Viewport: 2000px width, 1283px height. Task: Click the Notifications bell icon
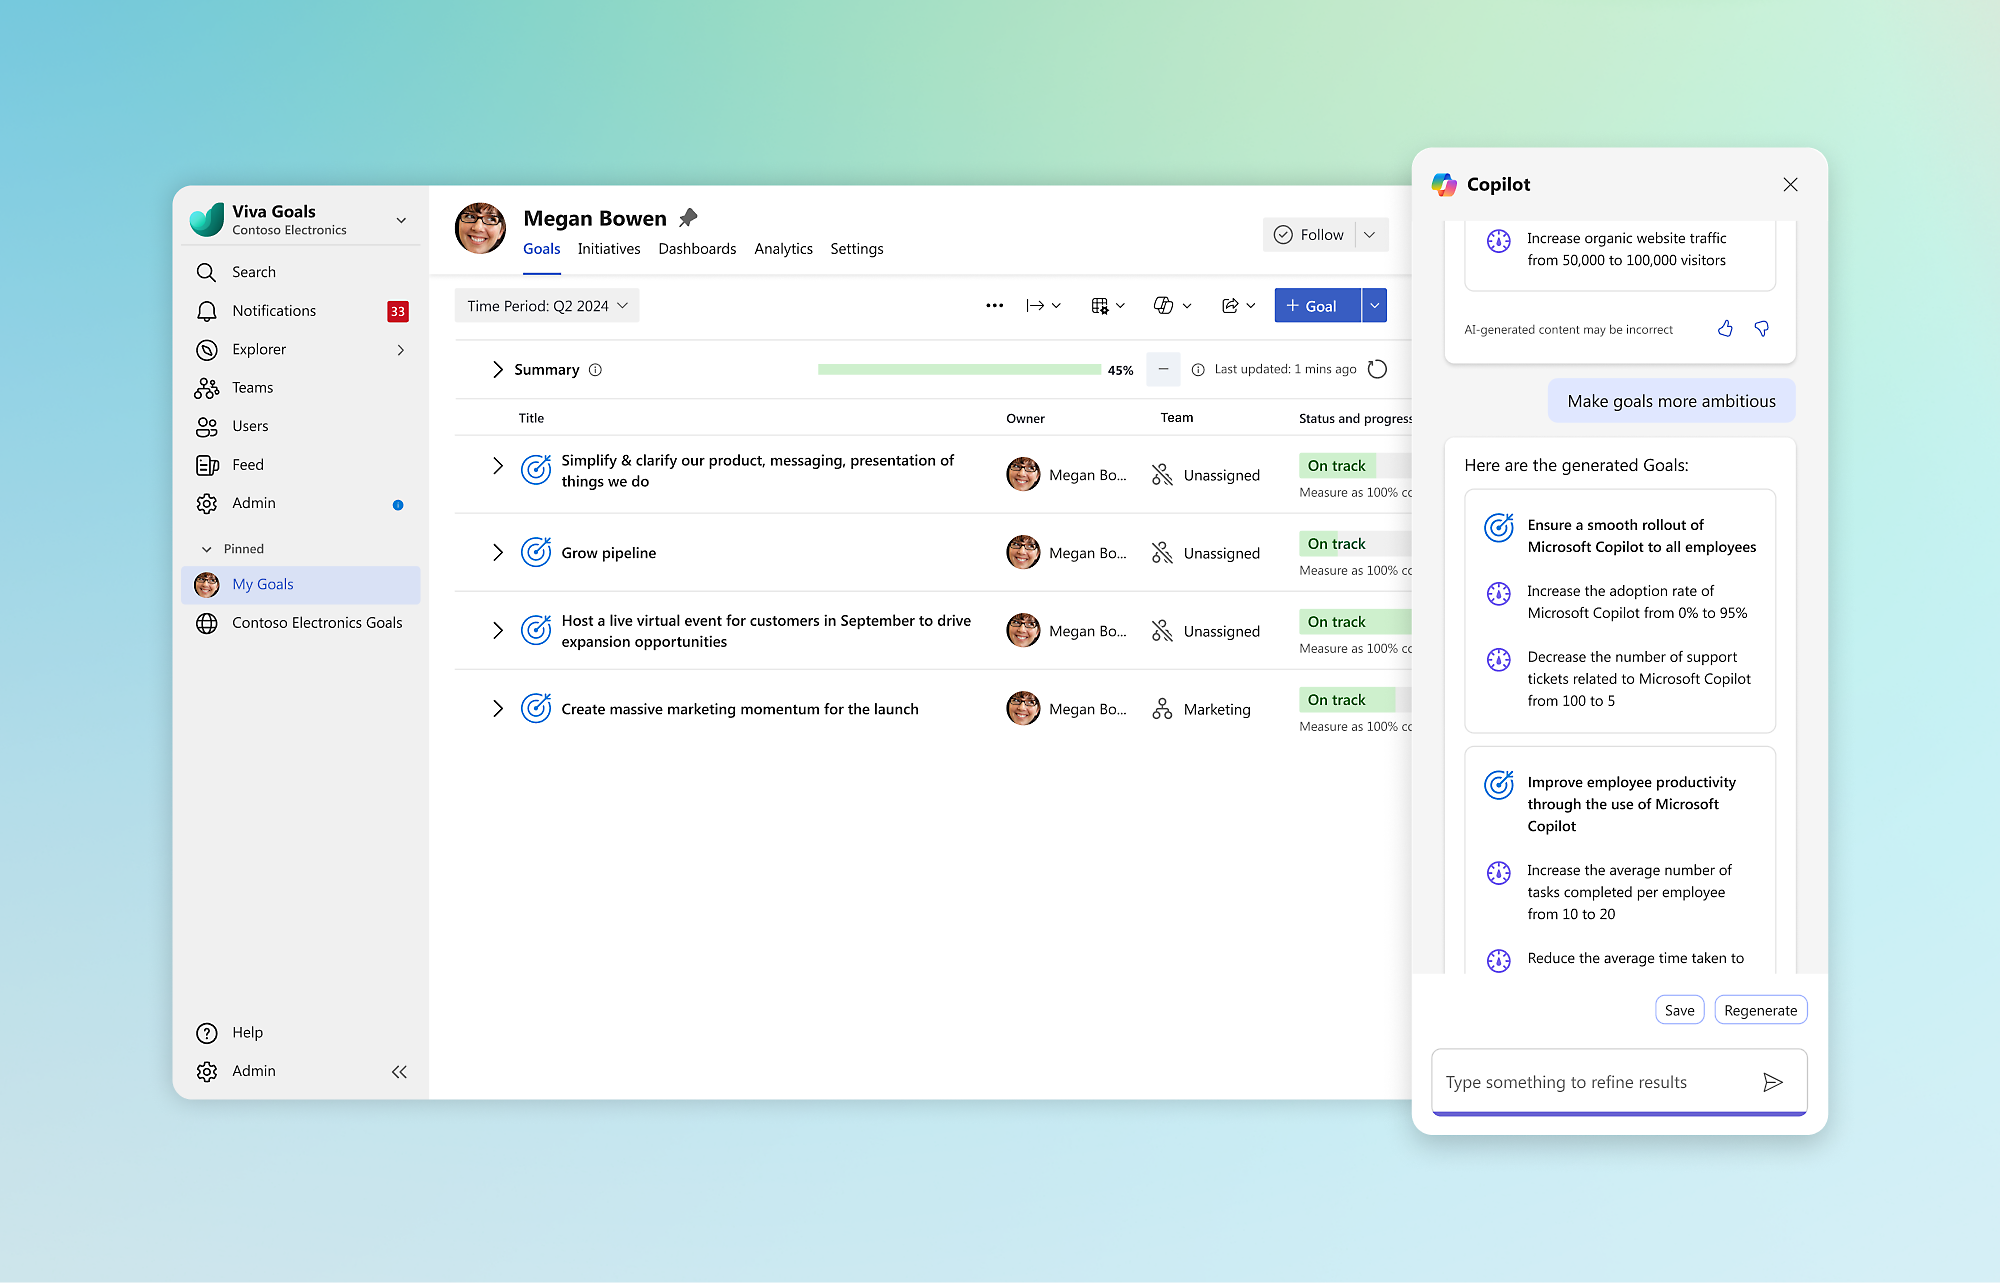point(206,311)
